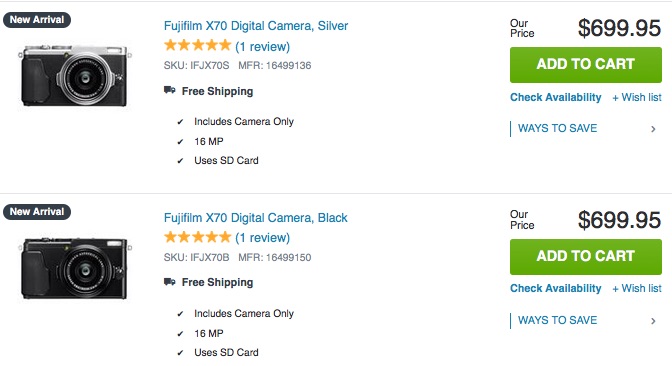
Task: Click the New Arrival badge on Black camera
Action: pos(37,212)
